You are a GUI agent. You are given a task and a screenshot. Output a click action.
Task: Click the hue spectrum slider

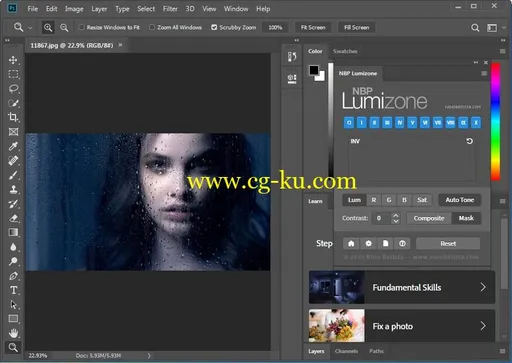(x=495, y=122)
